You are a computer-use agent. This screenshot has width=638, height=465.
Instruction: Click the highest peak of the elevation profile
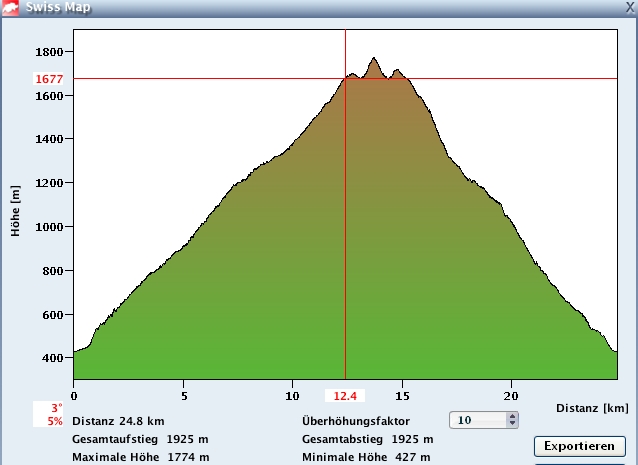(x=375, y=59)
